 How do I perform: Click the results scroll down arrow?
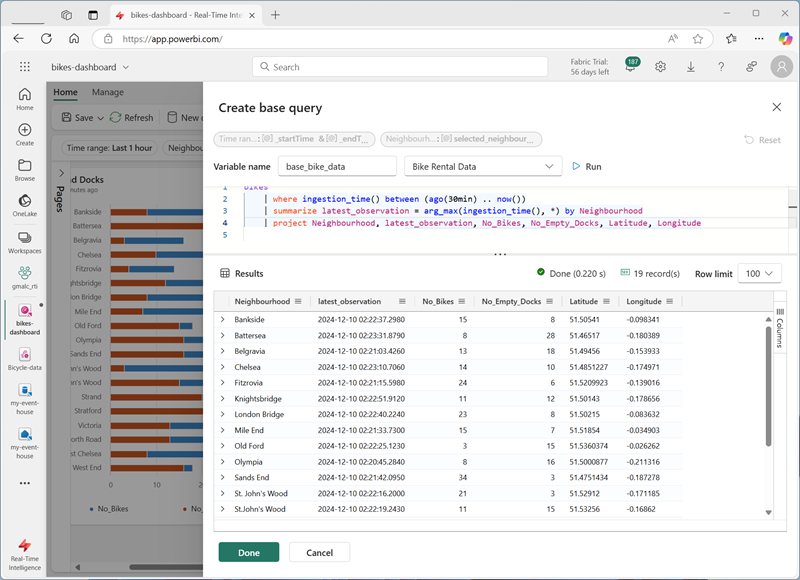768,513
